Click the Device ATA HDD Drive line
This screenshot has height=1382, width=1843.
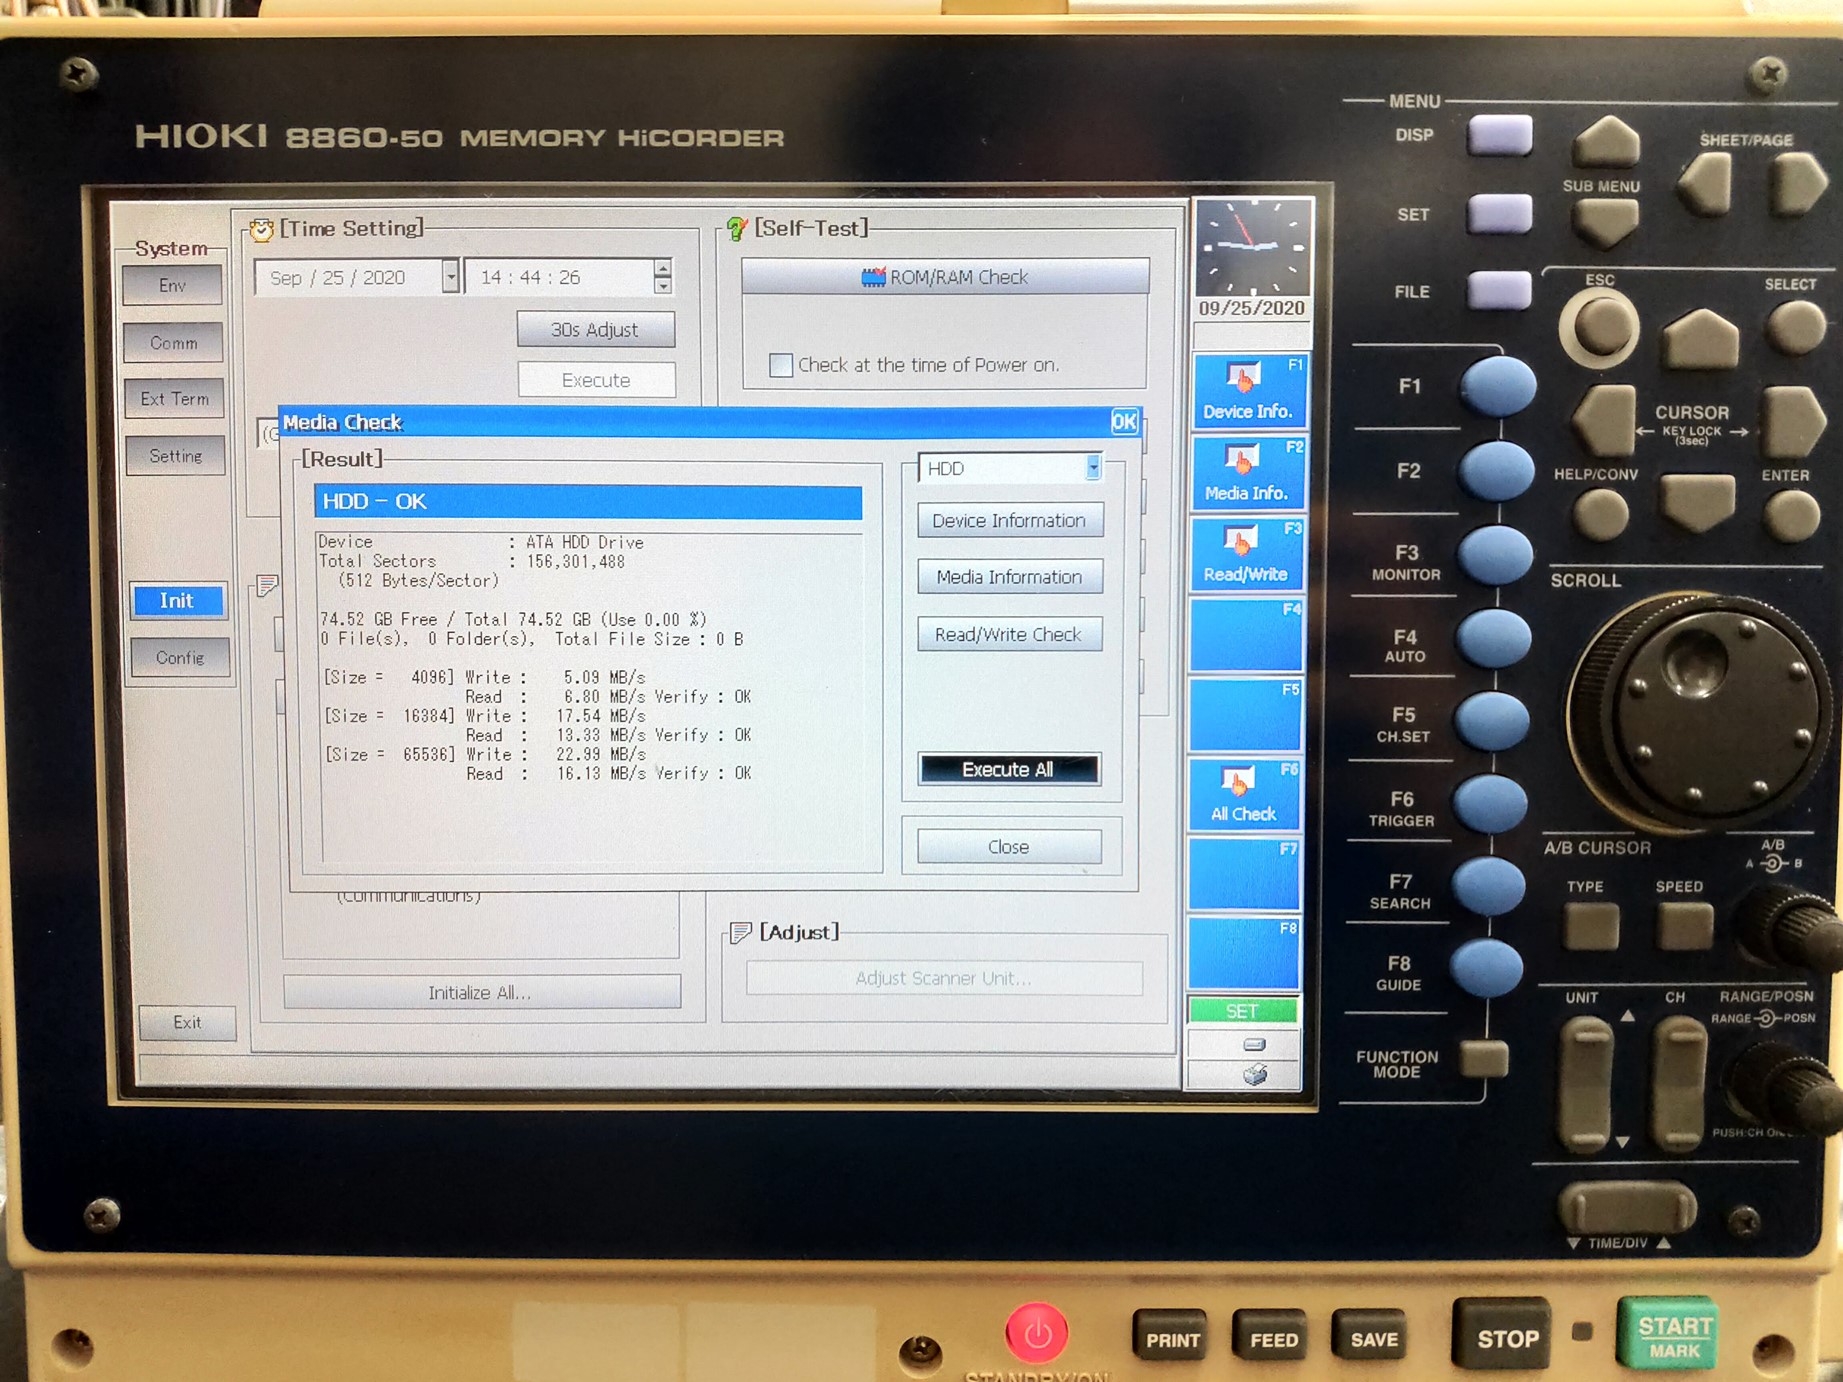click(x=481, y=542)
